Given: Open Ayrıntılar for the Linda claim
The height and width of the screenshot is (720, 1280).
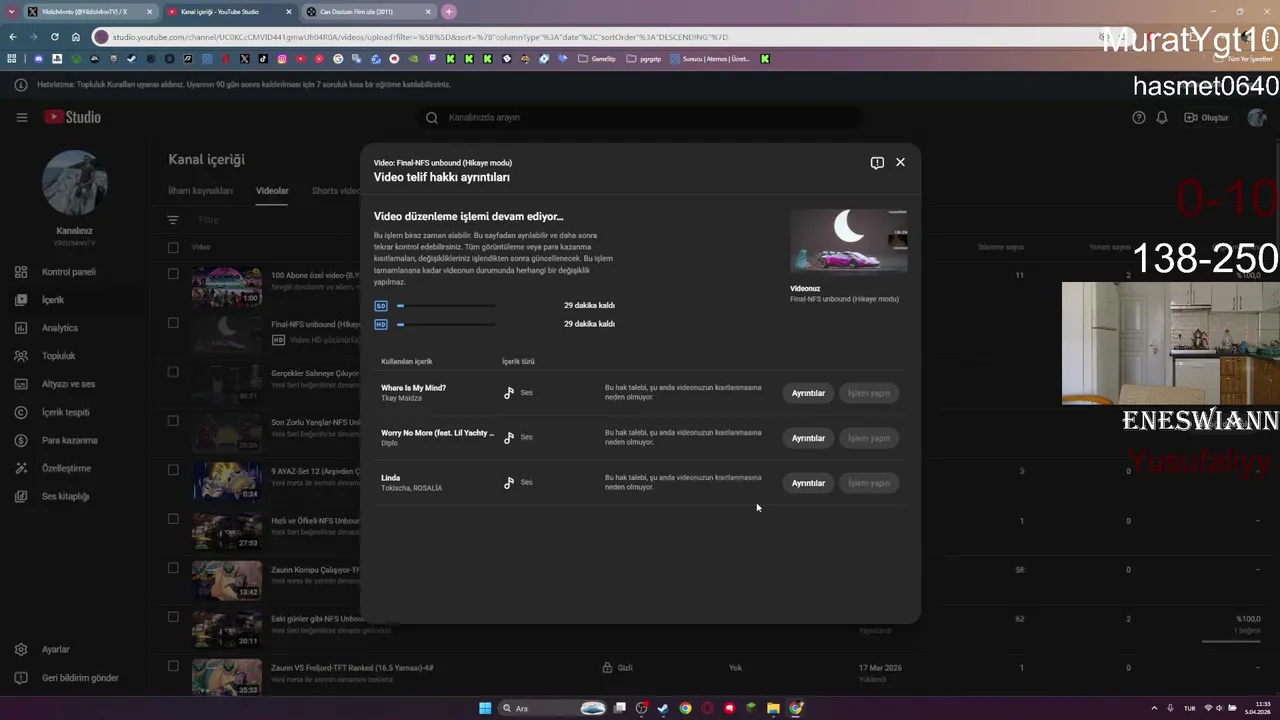Looking at the screenshot, I should [808, 483].
